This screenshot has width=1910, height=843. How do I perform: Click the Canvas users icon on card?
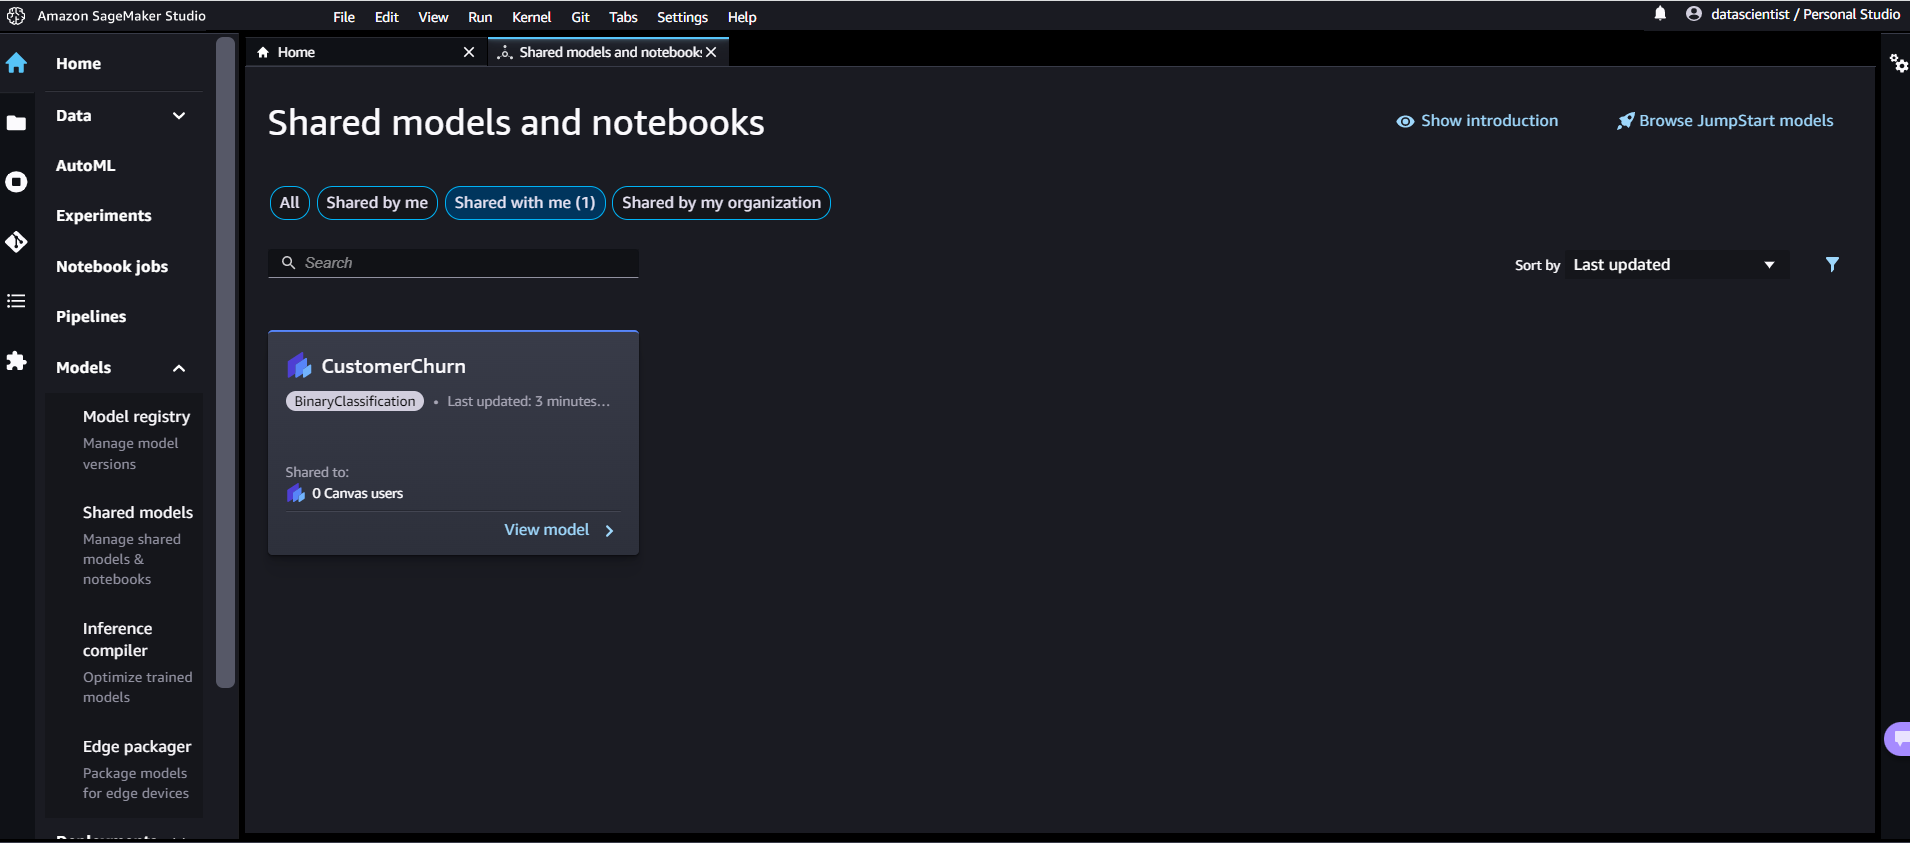[296, 493]
